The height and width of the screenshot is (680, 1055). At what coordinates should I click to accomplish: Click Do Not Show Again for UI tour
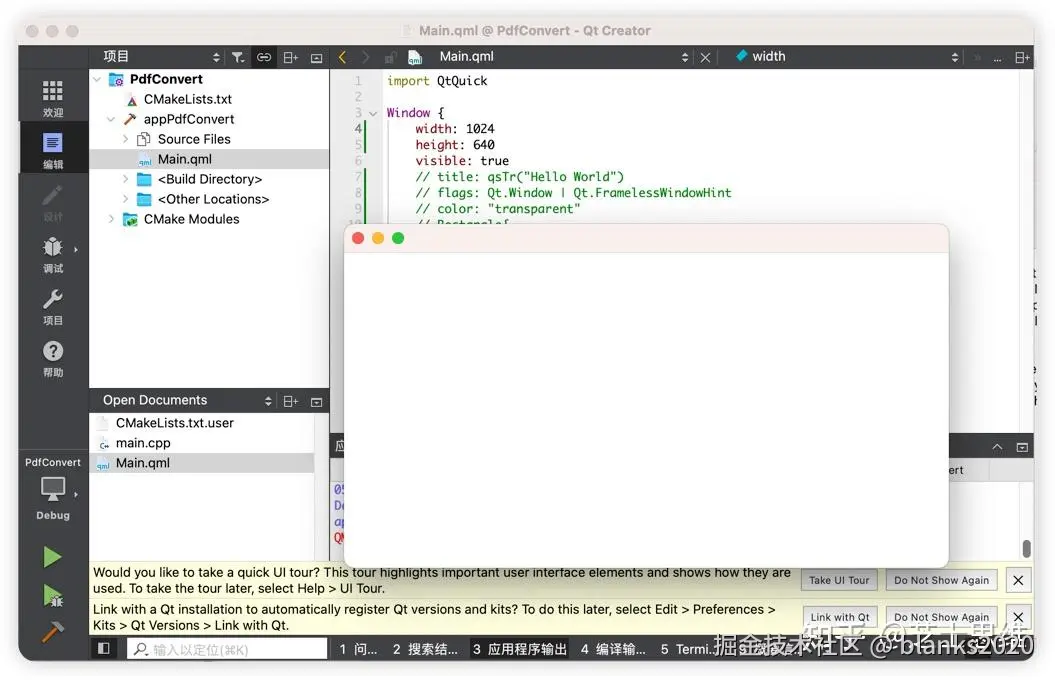click(941, 580)
